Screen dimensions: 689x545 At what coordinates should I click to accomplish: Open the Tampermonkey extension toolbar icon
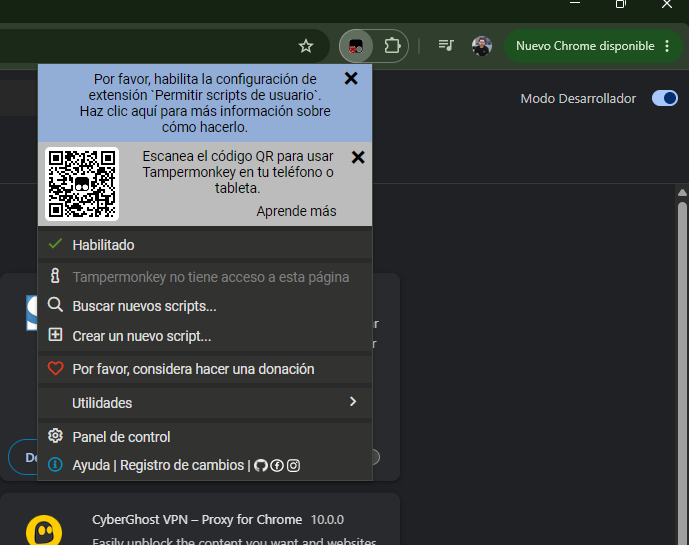(x=356, y=46)
